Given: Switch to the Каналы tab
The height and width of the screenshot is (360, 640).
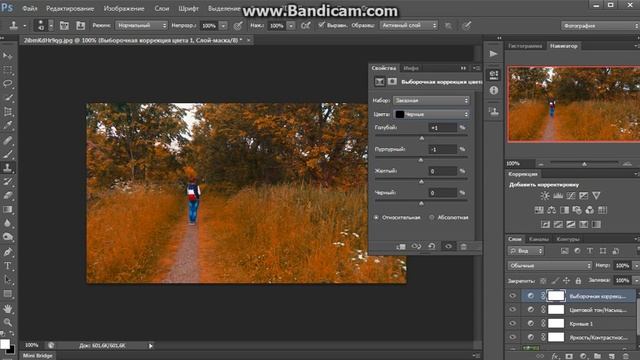Looking at the screenshot, I should (x=538, y=239).
